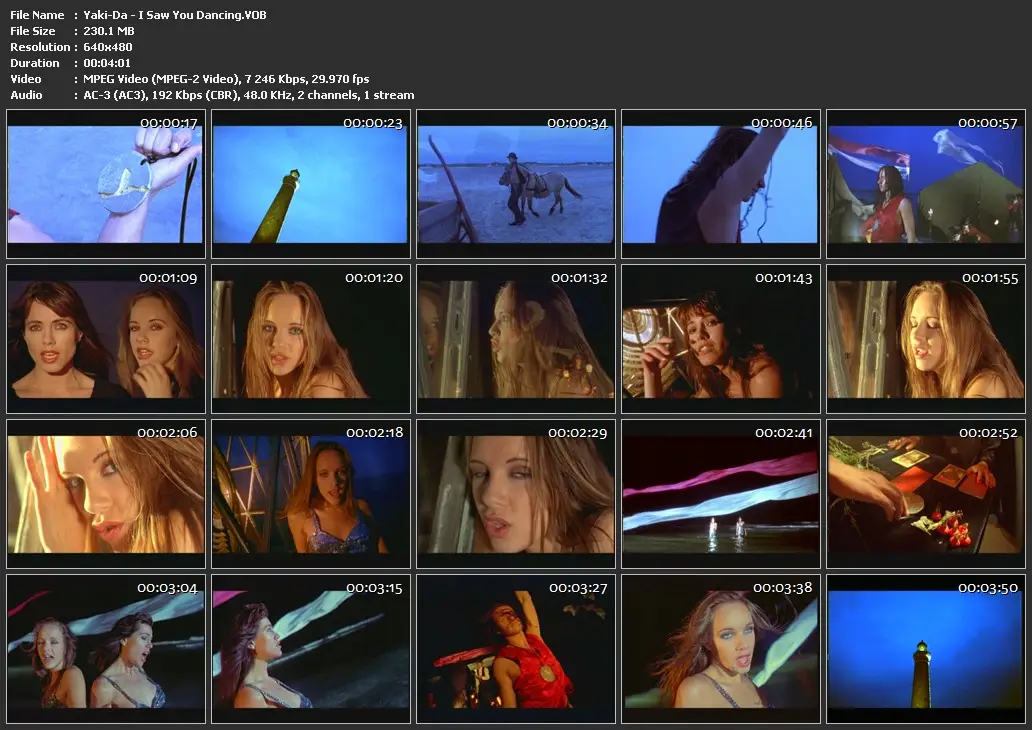Viewport: 1032px width, 730px height.
Task: Open the thumbnail stamped 00:03:38
Action: point(721,649)
